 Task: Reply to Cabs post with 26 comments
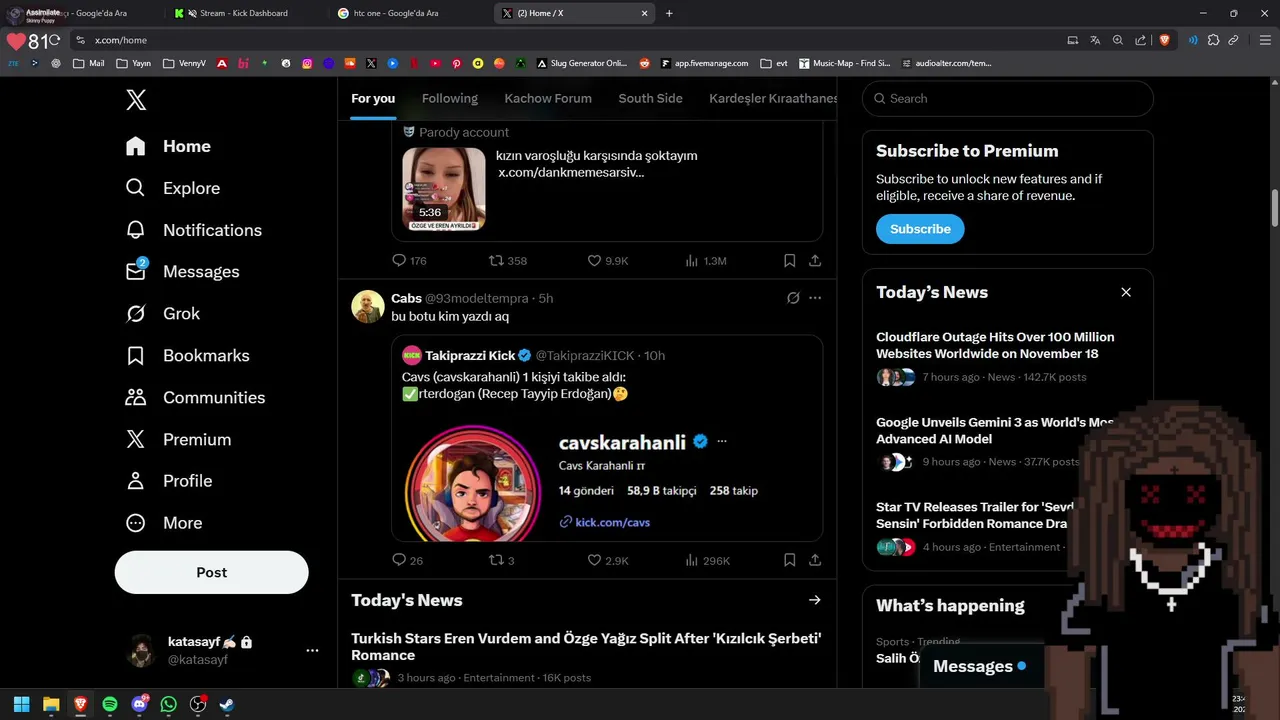tap(407, 560)
